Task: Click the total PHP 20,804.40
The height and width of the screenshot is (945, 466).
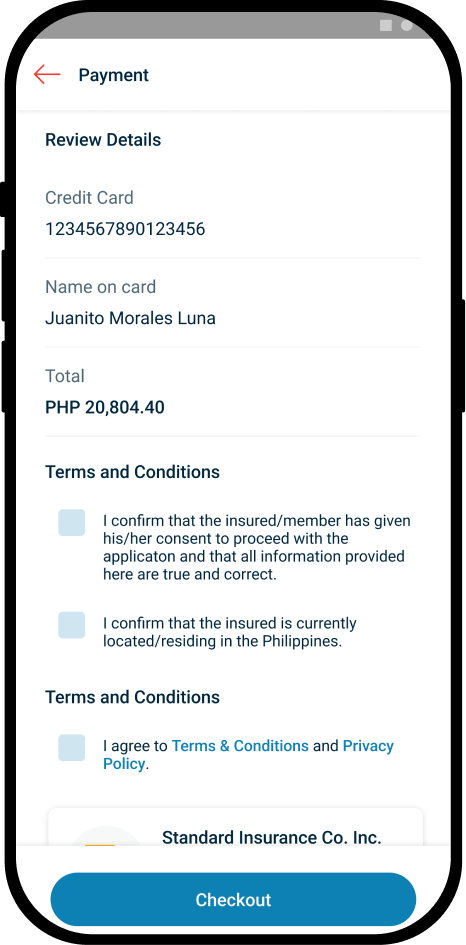Action: click(105, 407)
